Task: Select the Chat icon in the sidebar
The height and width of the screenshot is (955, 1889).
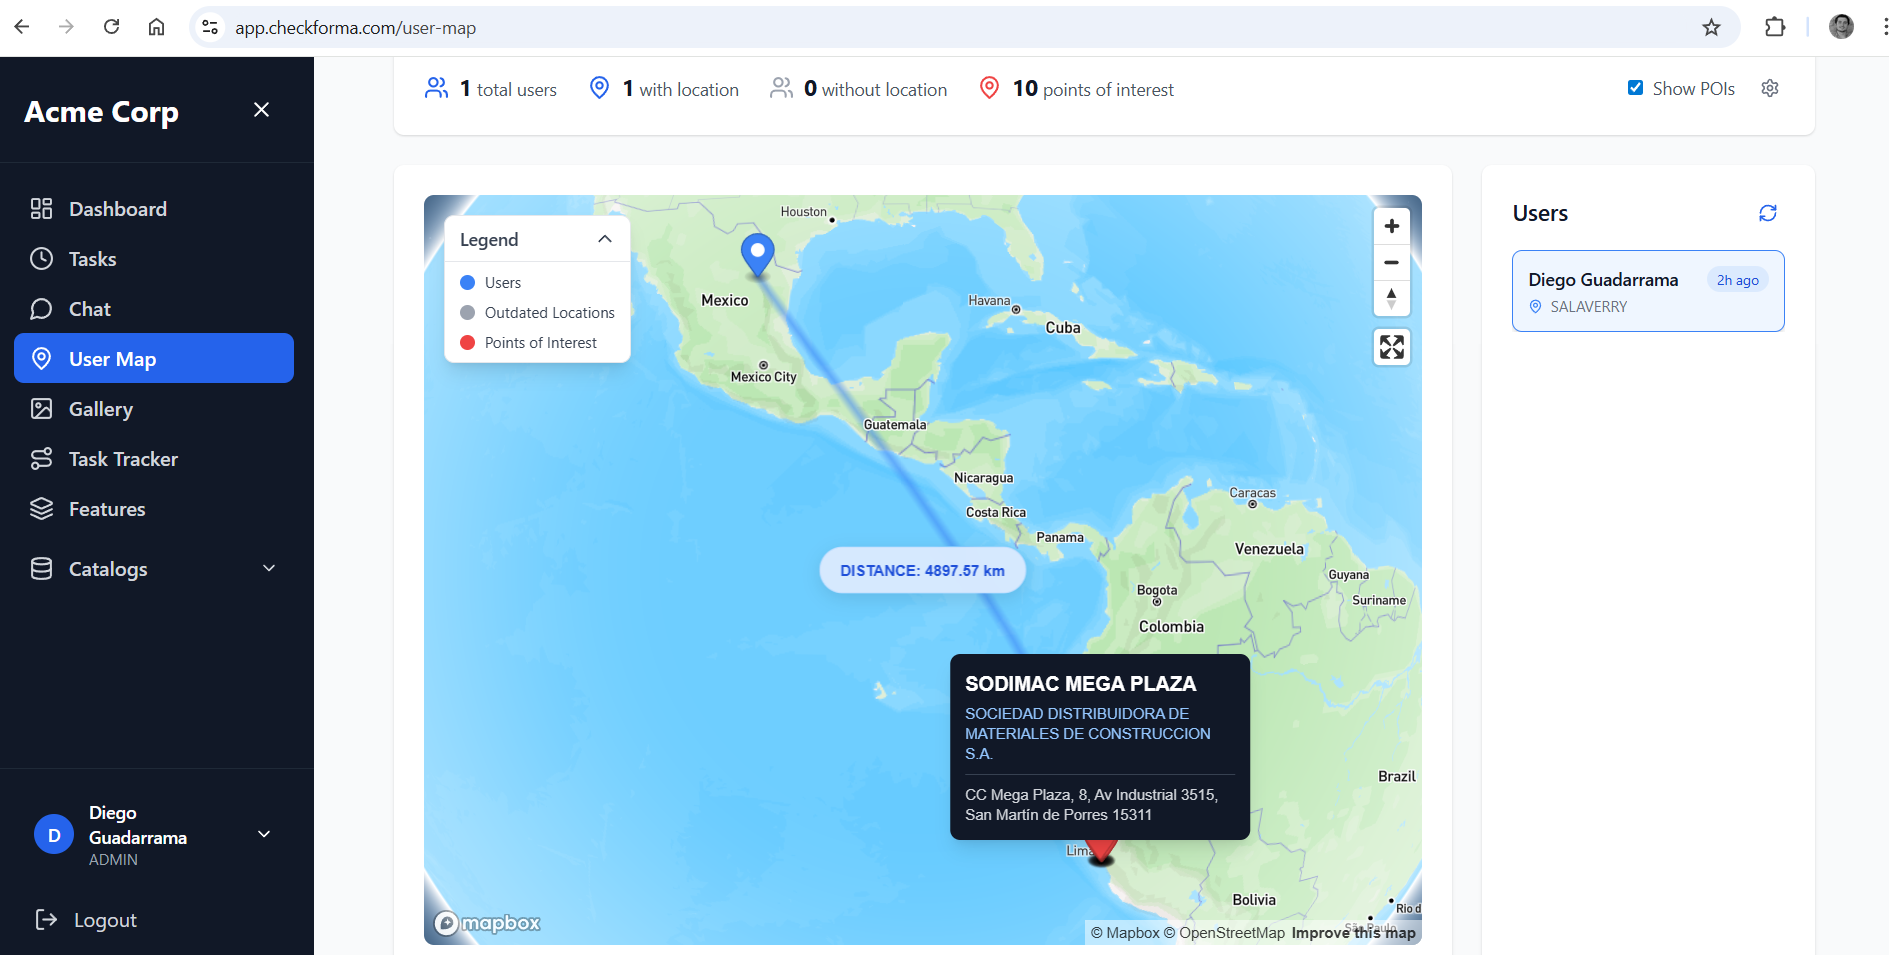Action: pos(42,308)
